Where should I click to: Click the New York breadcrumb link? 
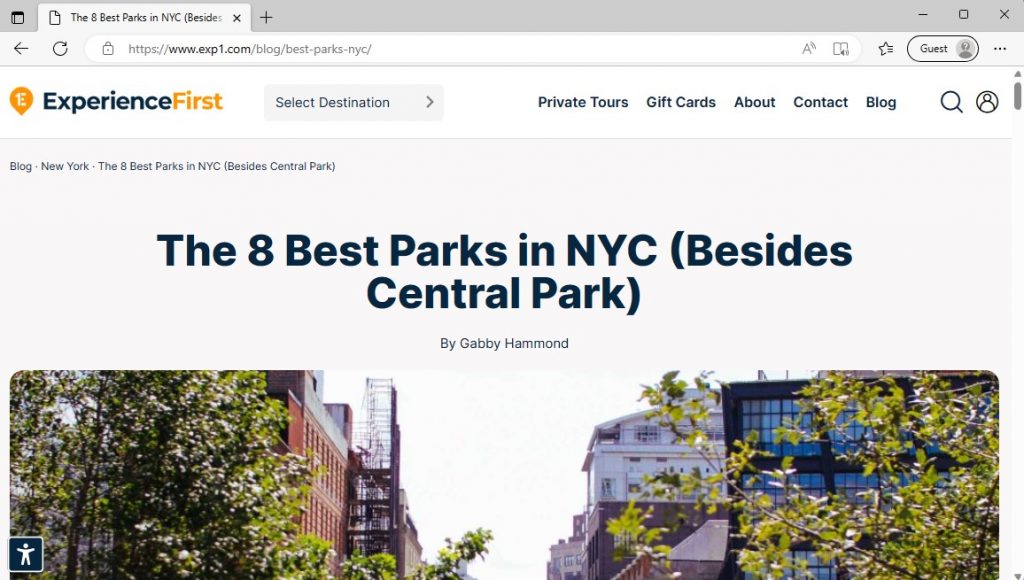[65, 166]
